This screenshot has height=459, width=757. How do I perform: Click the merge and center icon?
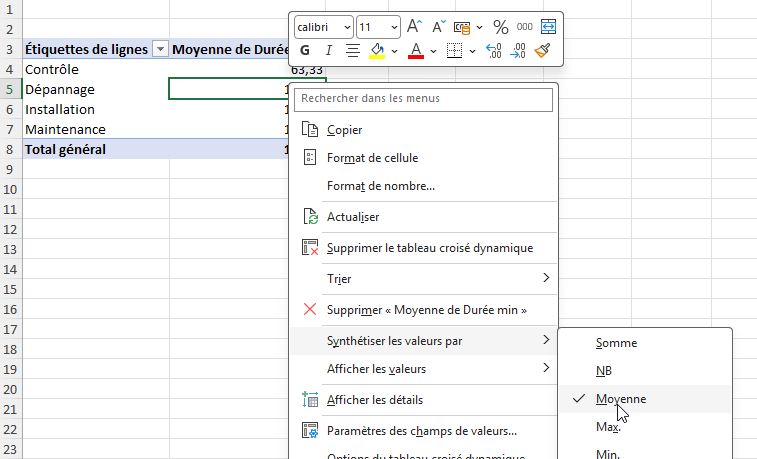pos(548,27)
